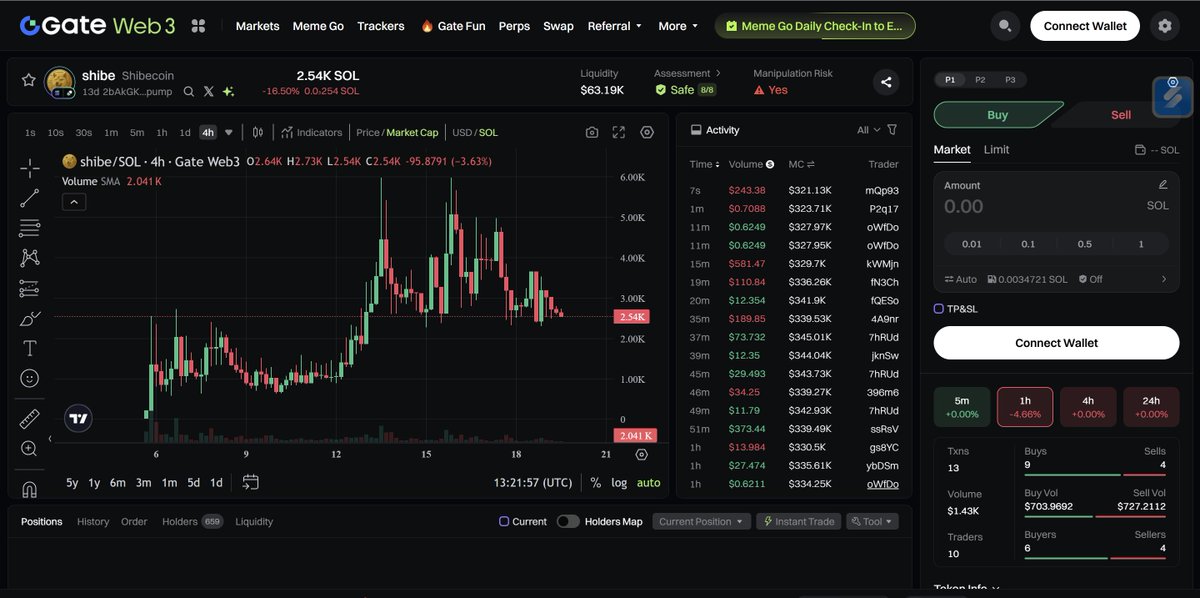
Task: Select the trend line drawing tool
Action: click(x=30, y=198)
